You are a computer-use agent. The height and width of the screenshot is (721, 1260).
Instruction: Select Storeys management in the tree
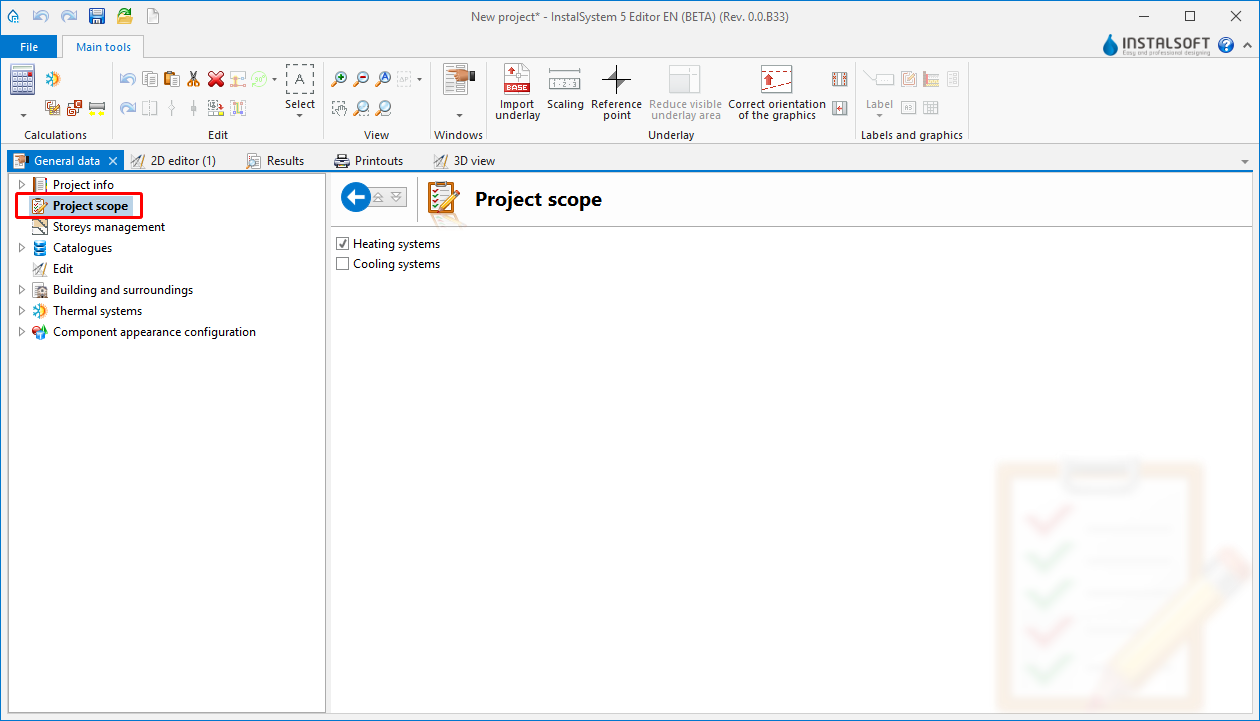(108, 227)
